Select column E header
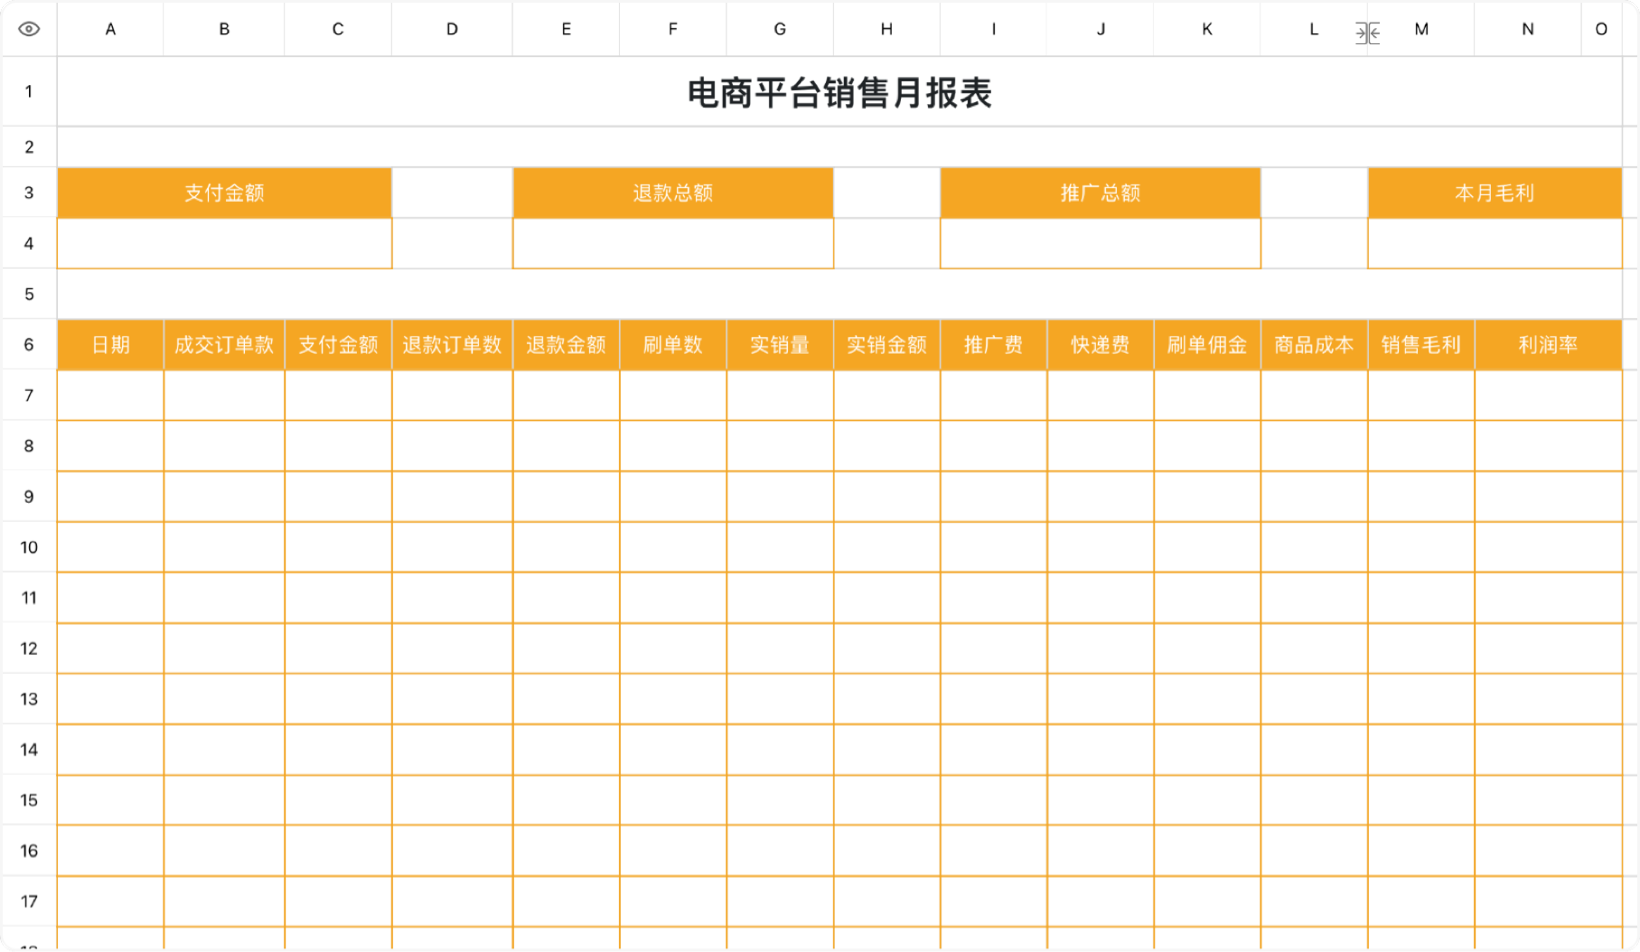1640x952 pixels. (566, 29)
